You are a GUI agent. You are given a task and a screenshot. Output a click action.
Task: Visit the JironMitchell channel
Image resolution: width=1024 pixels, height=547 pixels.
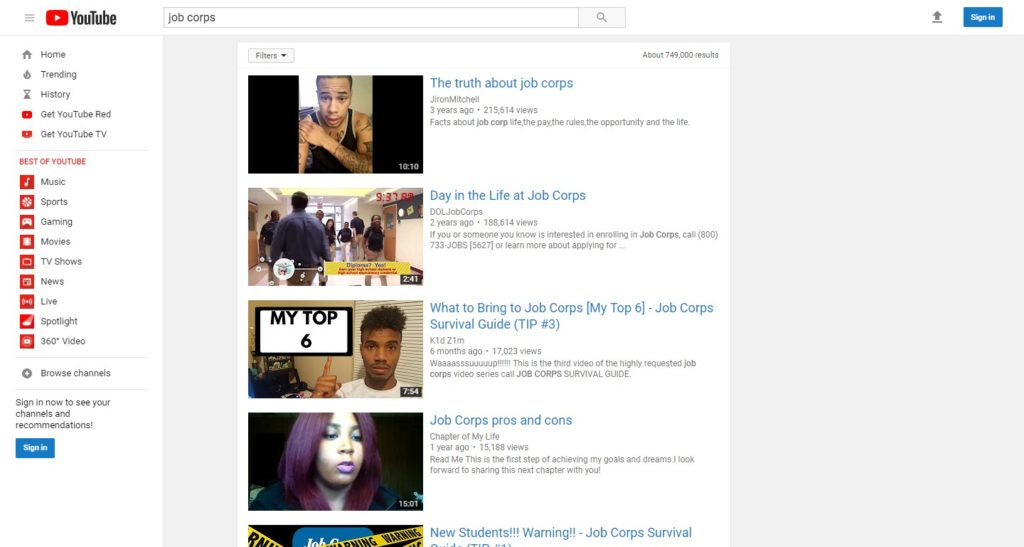(455, 99)
